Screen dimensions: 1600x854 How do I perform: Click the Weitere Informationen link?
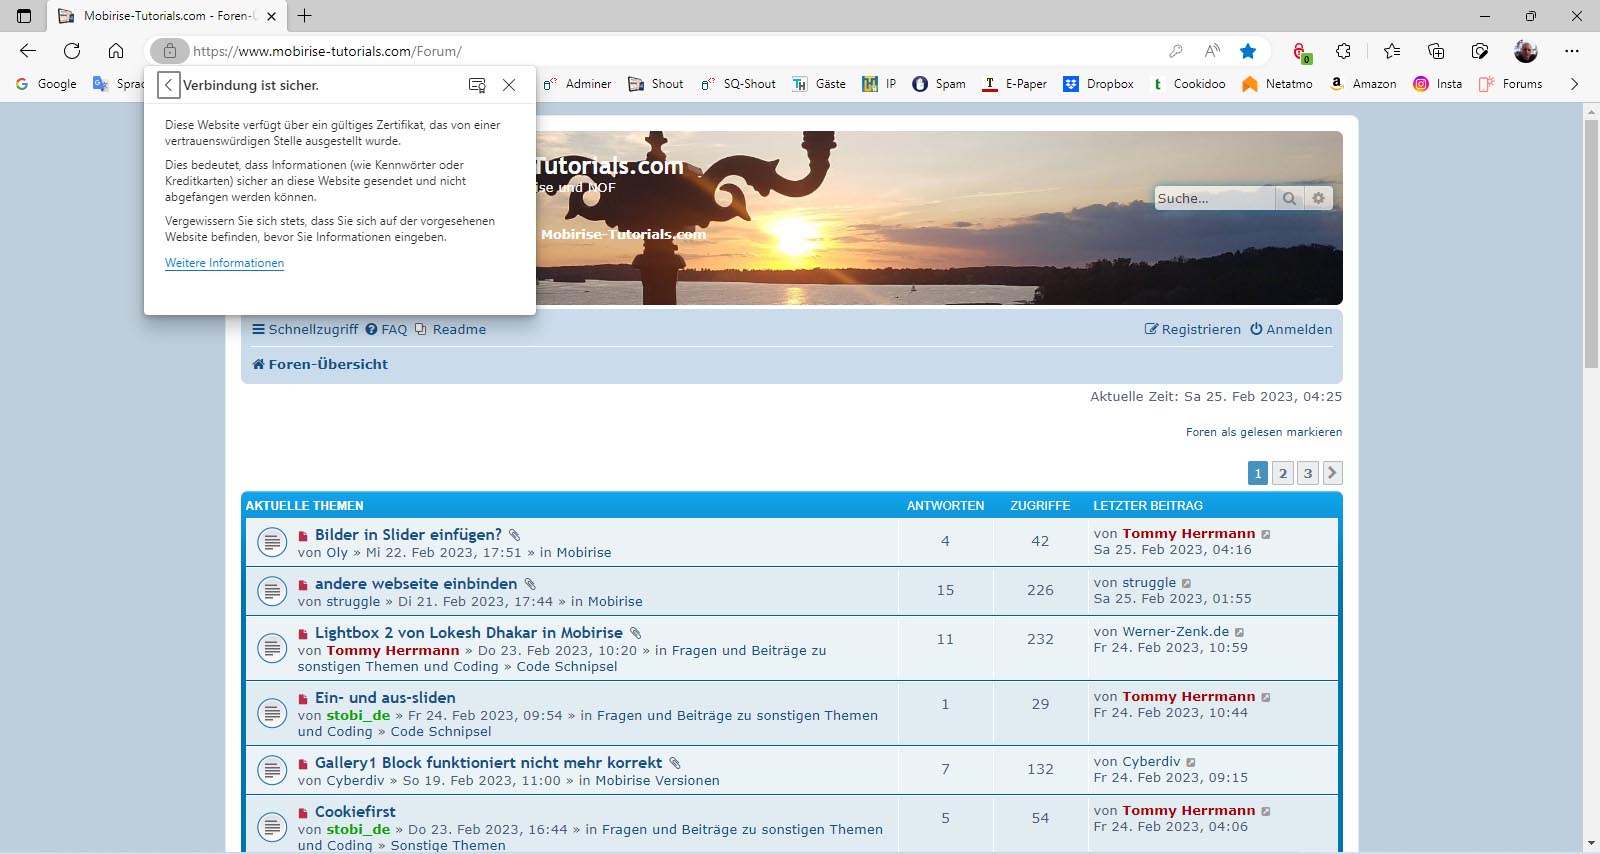point(224,263)
